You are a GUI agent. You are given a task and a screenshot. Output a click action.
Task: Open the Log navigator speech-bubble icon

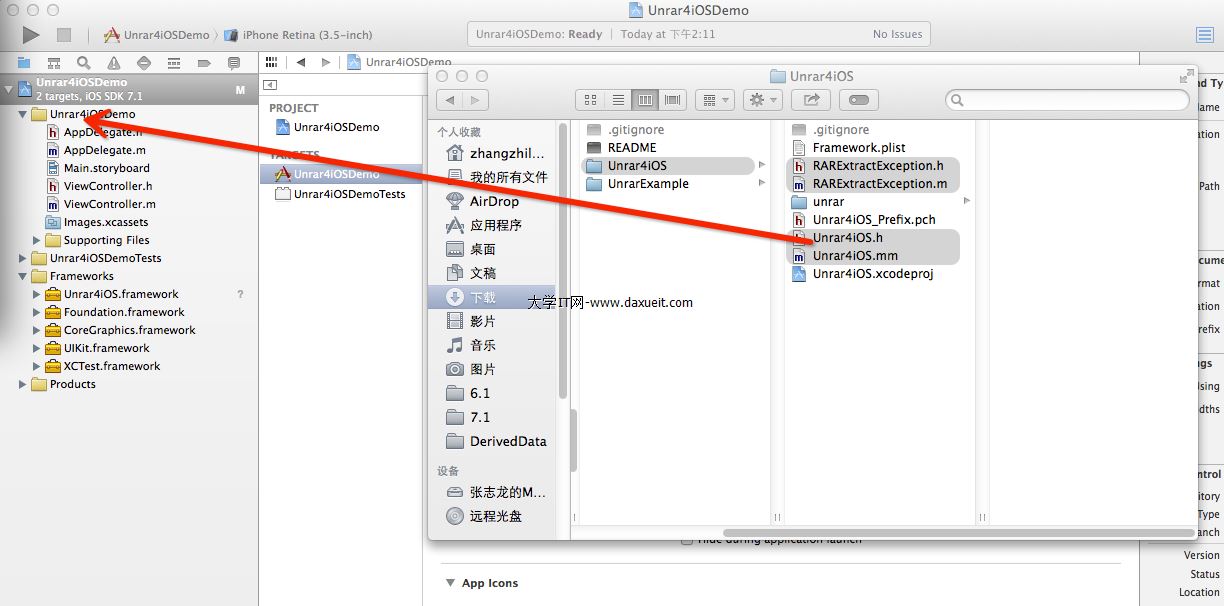point(234,62)
